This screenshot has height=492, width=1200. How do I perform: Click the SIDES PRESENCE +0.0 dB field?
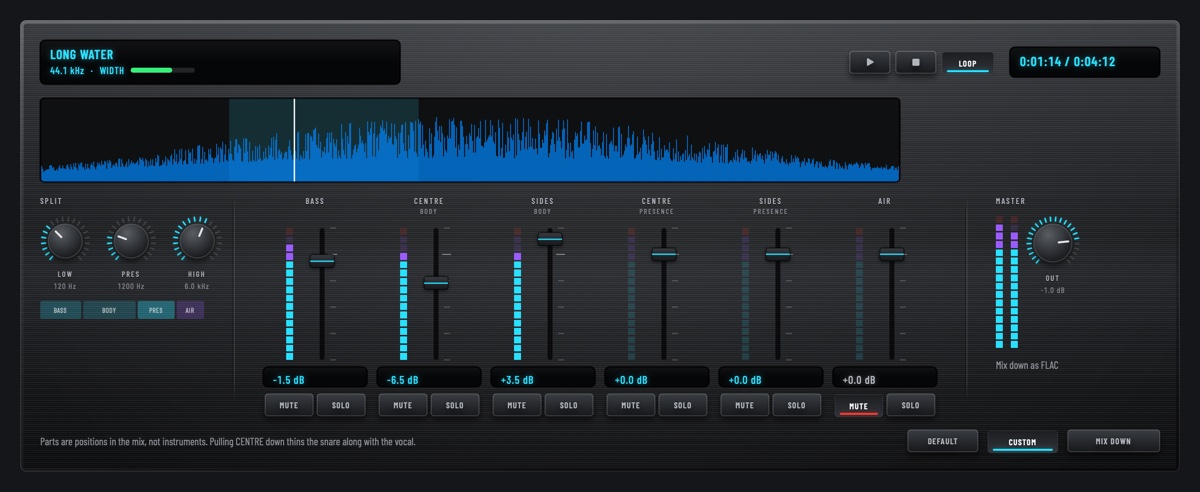pos(771,379)
